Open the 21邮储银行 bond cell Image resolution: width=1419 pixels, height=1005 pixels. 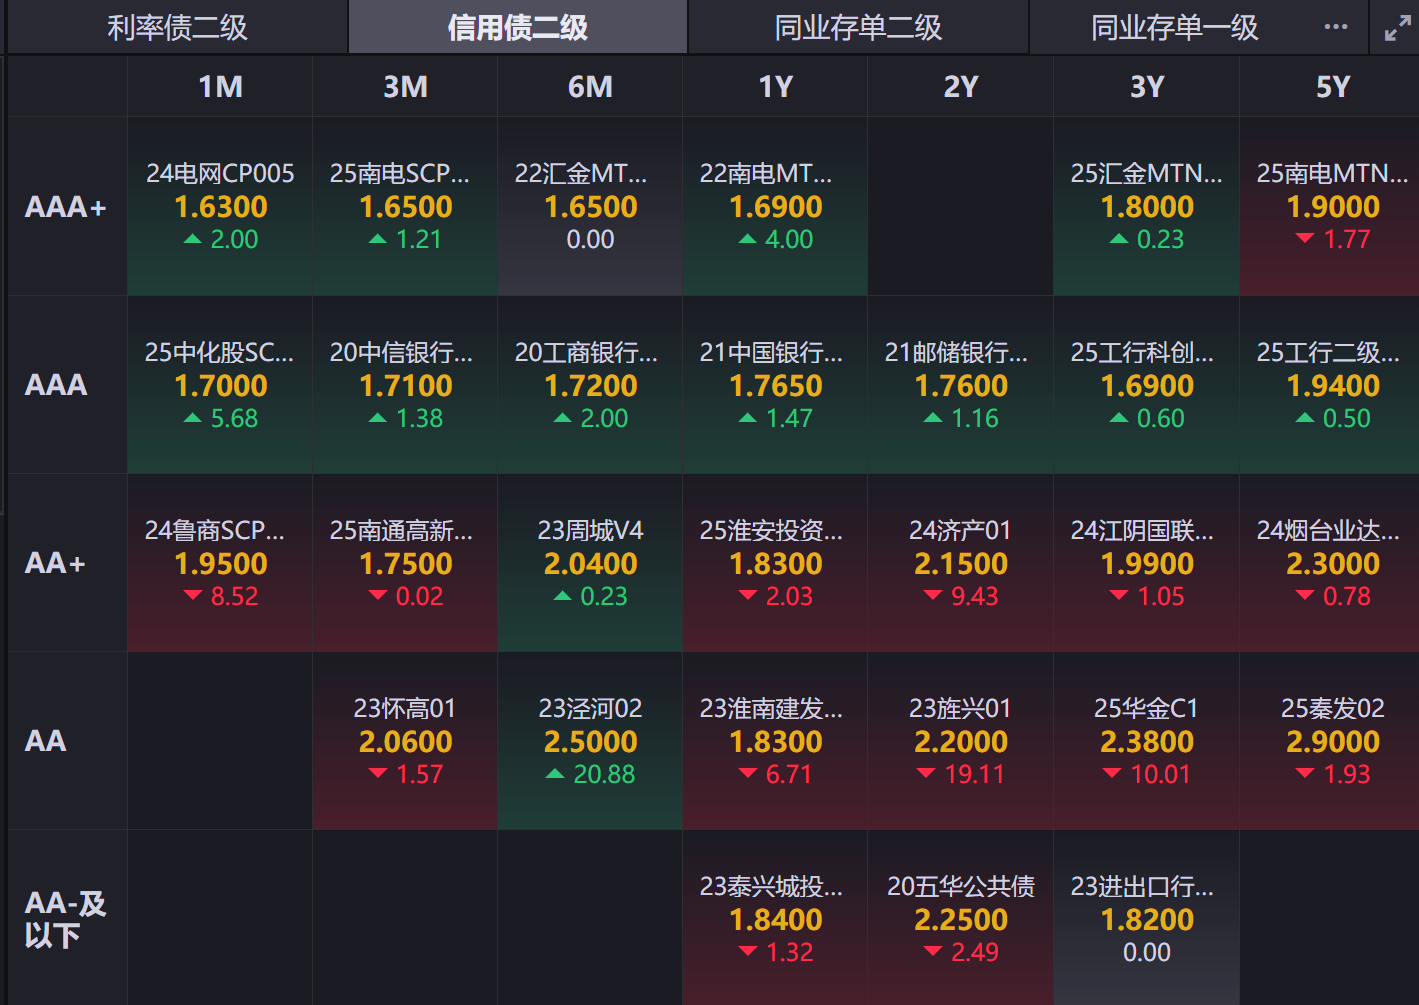[960, 385]
